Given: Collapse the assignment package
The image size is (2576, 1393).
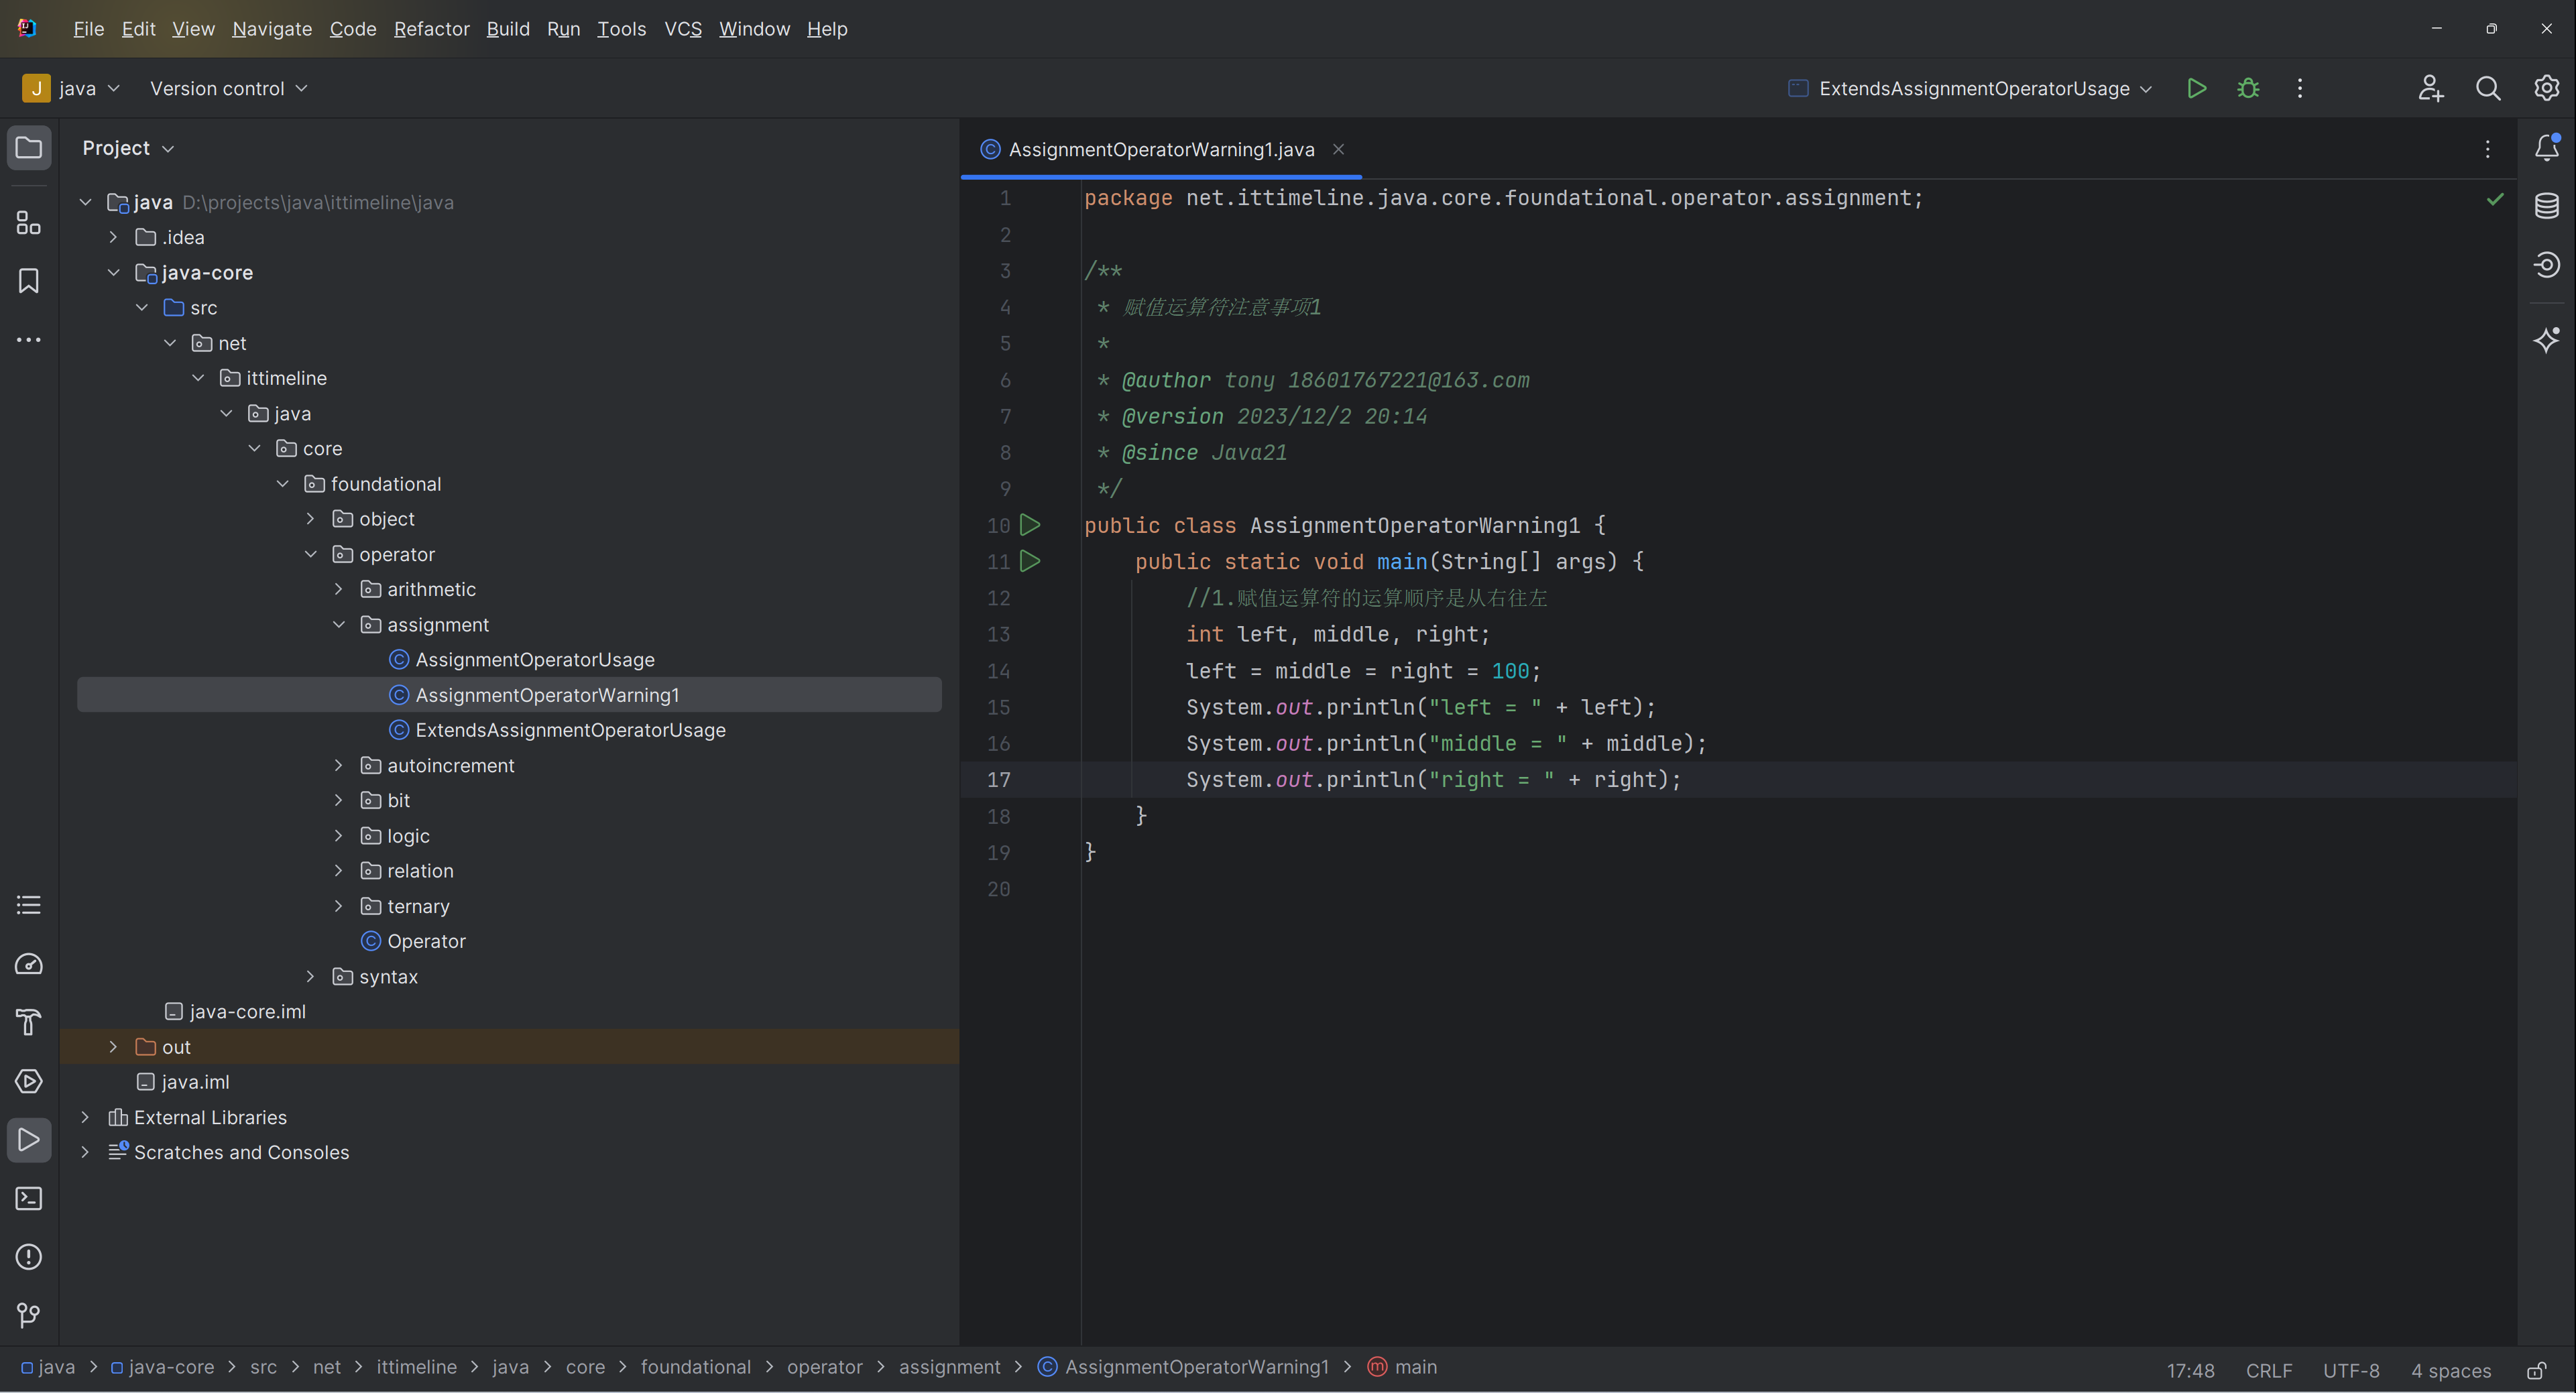Looking at the screenshot, I should pos(338,625).
